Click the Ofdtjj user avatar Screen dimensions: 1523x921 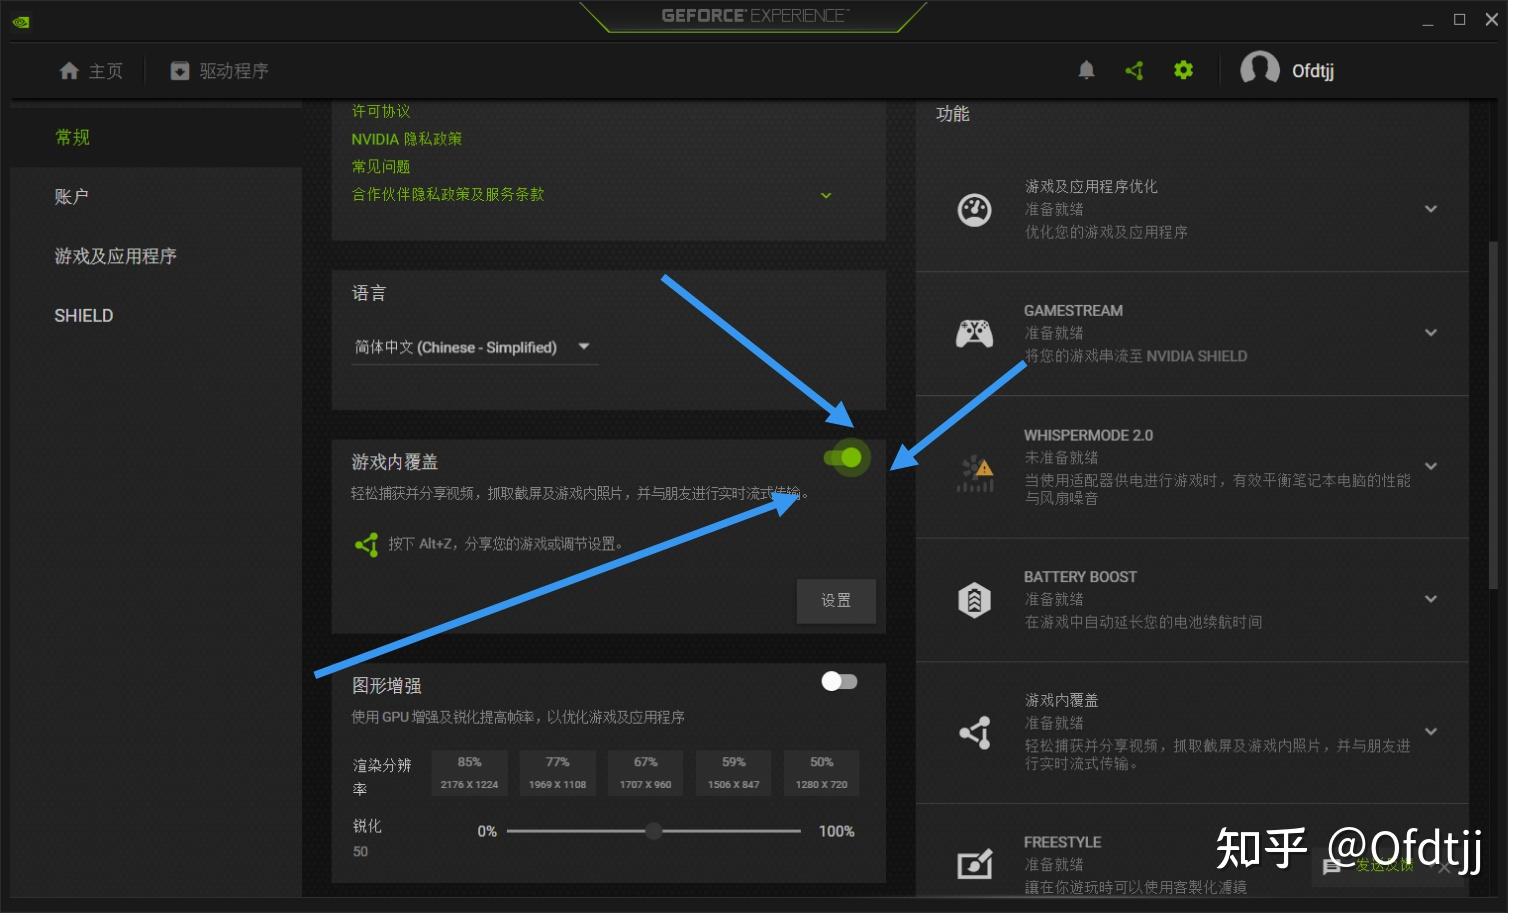(x=1259, y=69)
